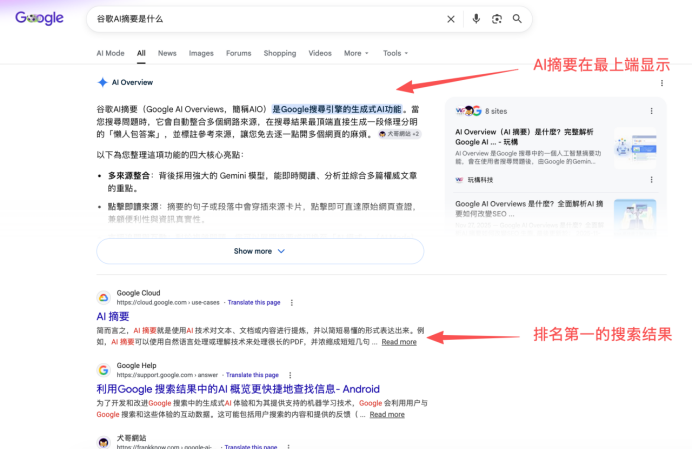Click cloud.google.com URL under Google Cloud
Image resolution: width=692 pixels, height=449 pixels.
coord(168,302)
